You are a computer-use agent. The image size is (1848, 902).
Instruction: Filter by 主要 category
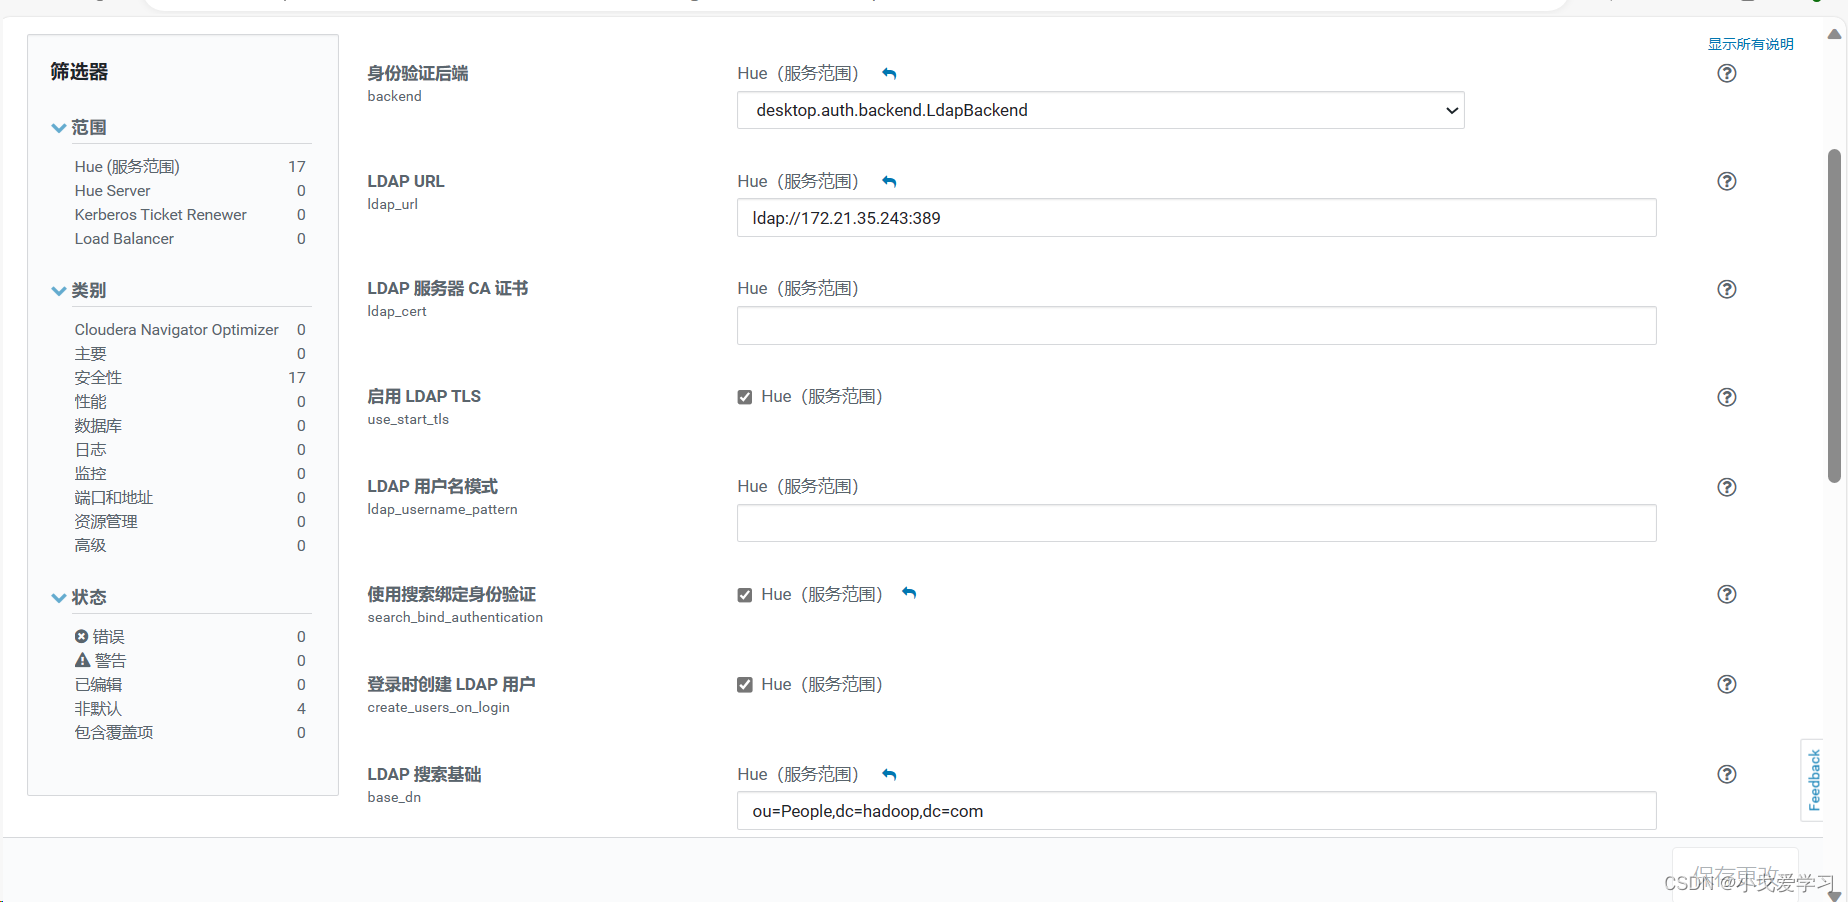(90, 354)
